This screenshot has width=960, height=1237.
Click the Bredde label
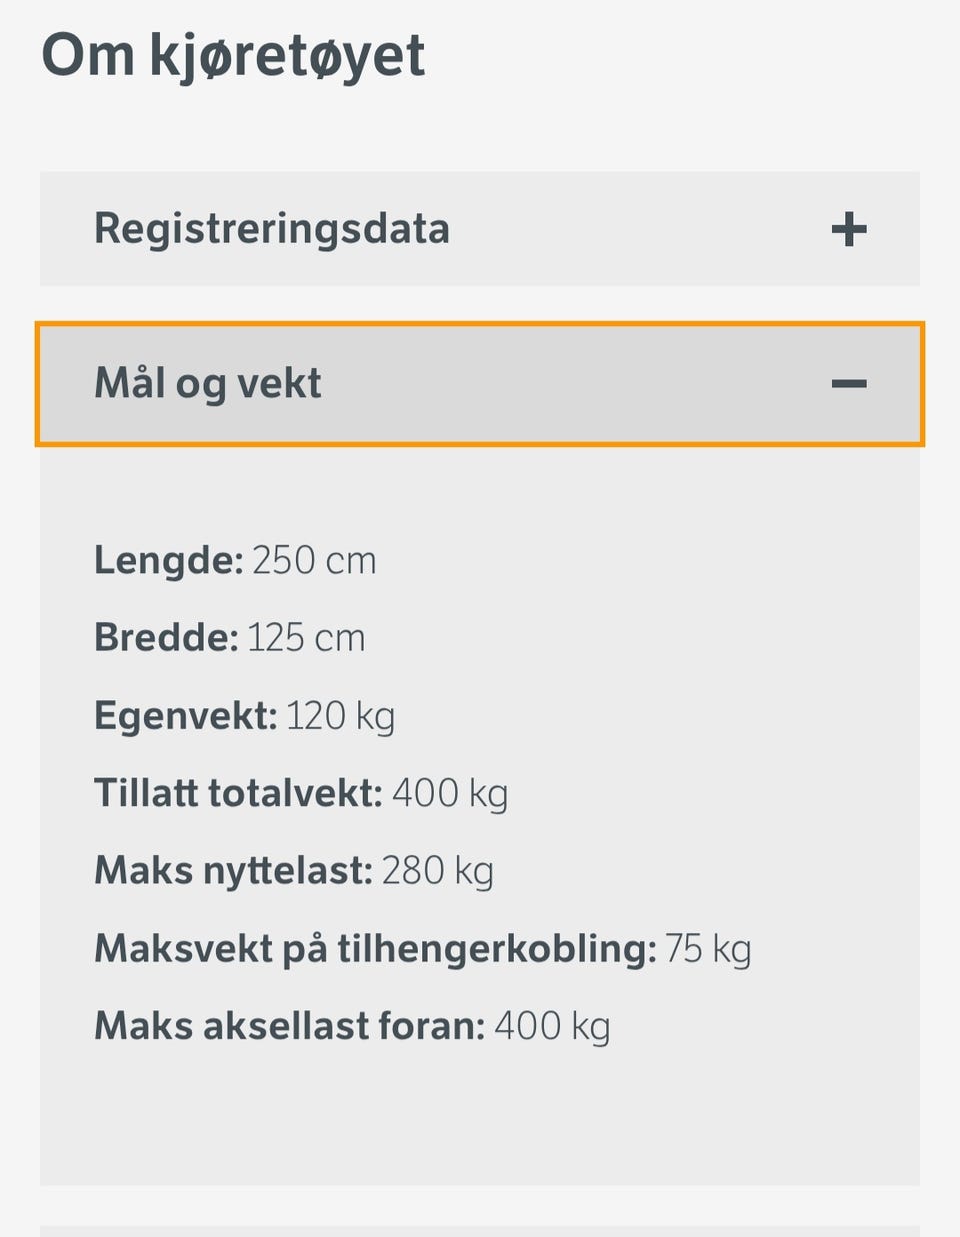tap(166, 638)
